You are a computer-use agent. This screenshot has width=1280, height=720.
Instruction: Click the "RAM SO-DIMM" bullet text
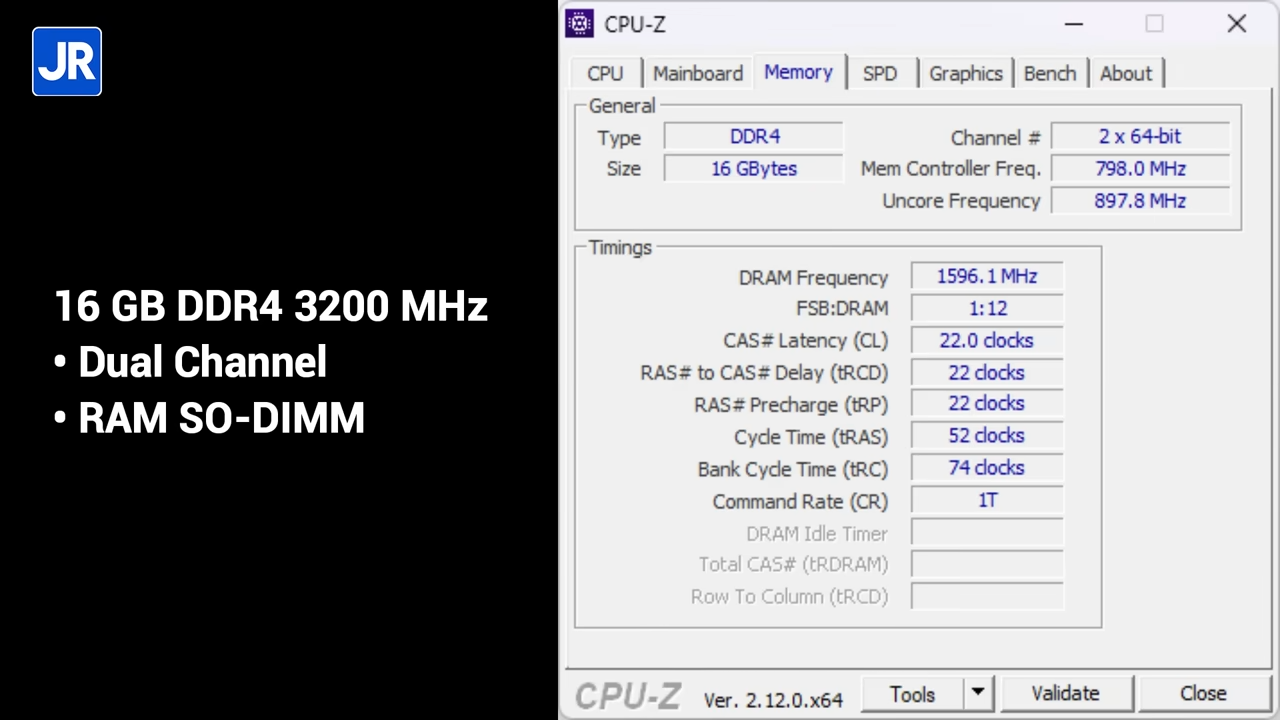click(221, 419)
